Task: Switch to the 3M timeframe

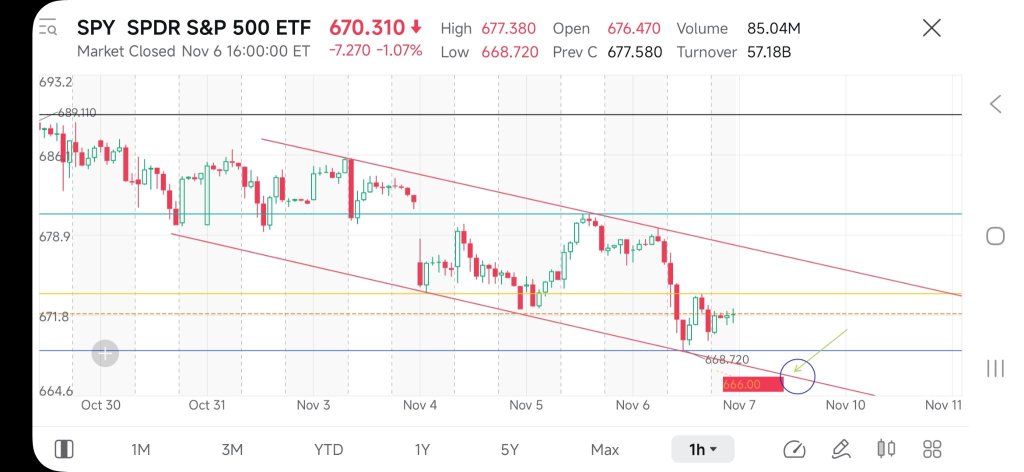Action: coord(232,449)
